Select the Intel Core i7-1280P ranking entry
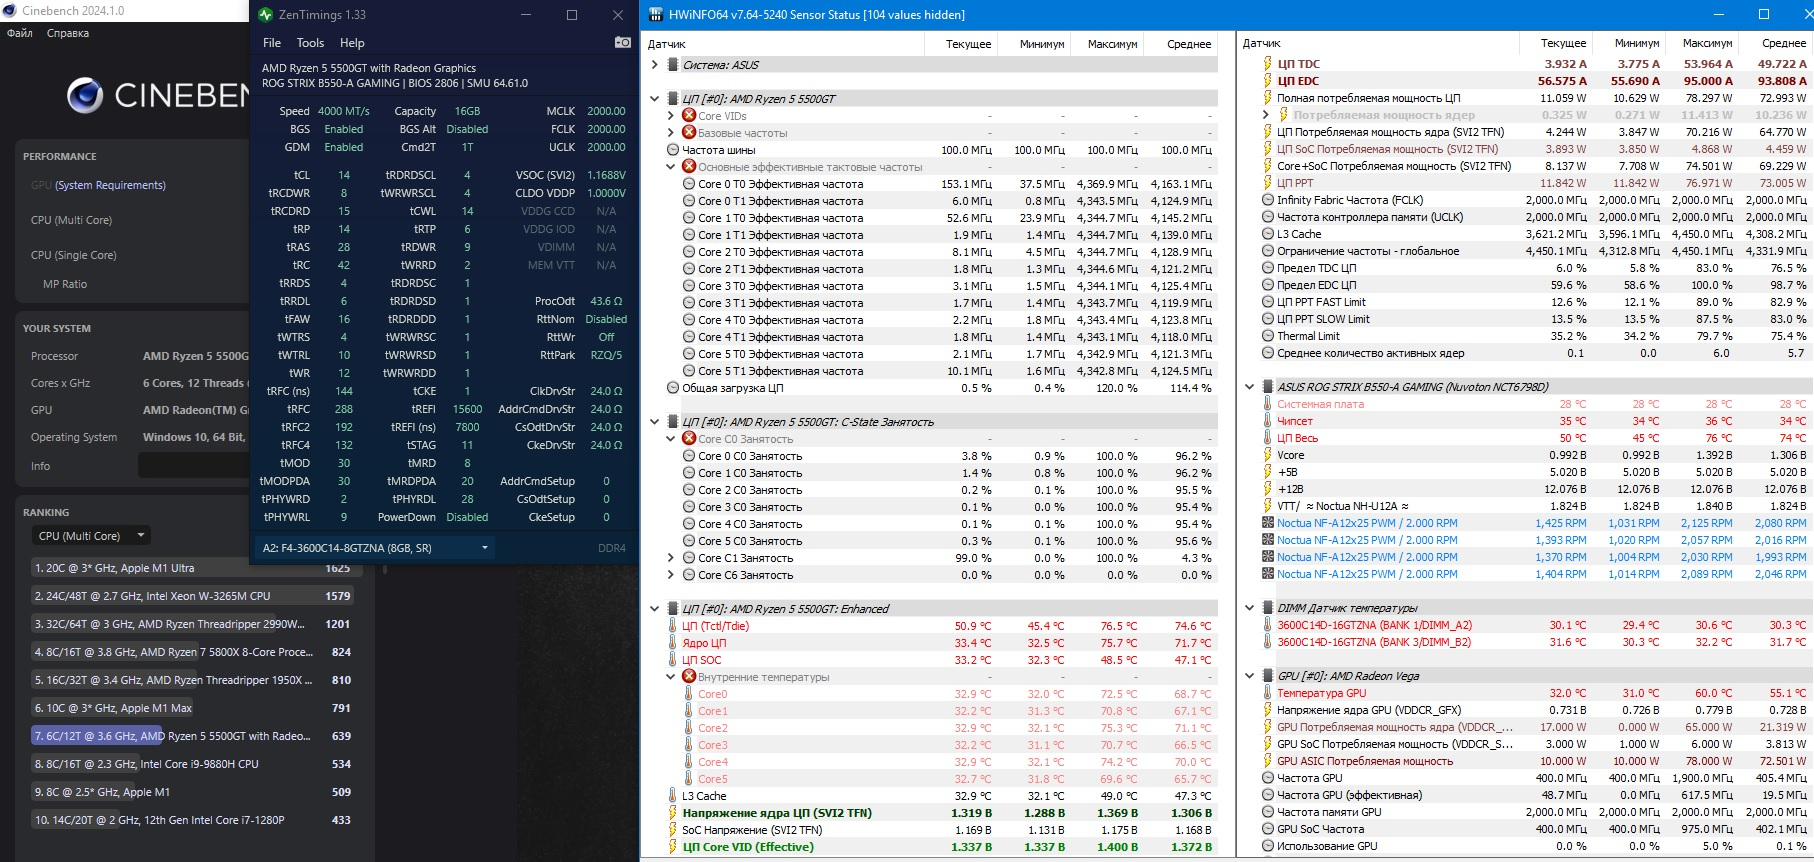The width and height of the screenshot is (1814, 862). click(x=193, y=820)
